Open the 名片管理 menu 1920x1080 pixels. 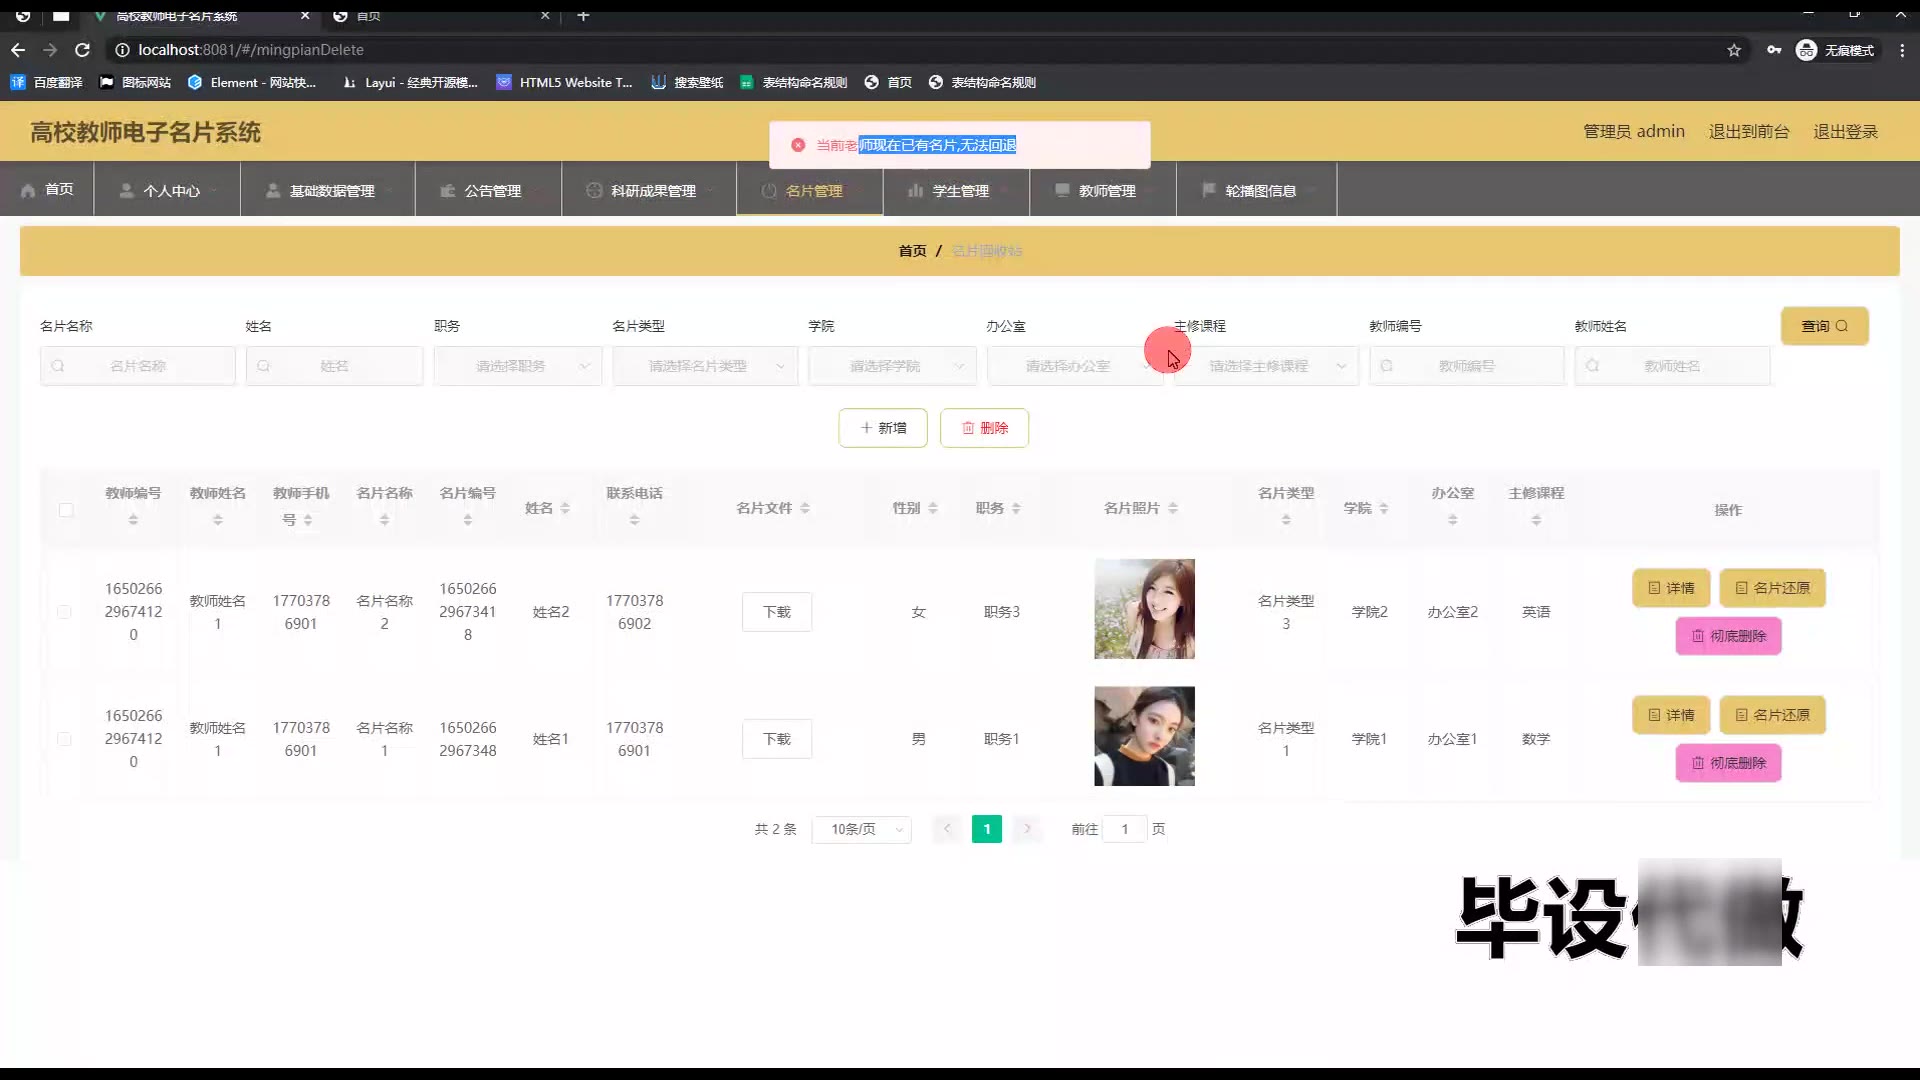click(810, 190)
